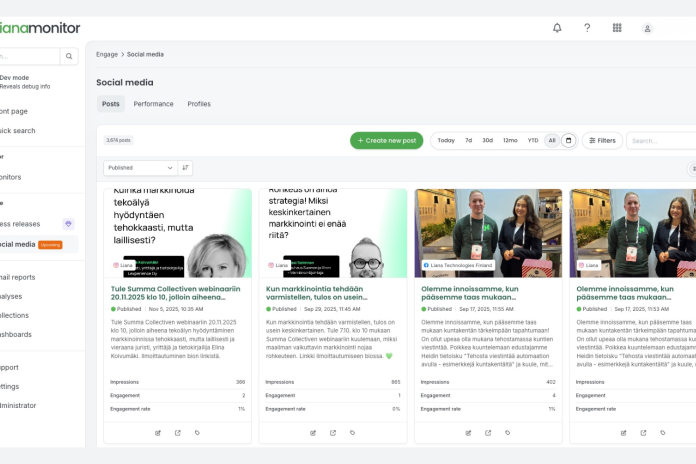Click tag icon on the third post card
696x464 pixels.
click(x=508, y=433)
